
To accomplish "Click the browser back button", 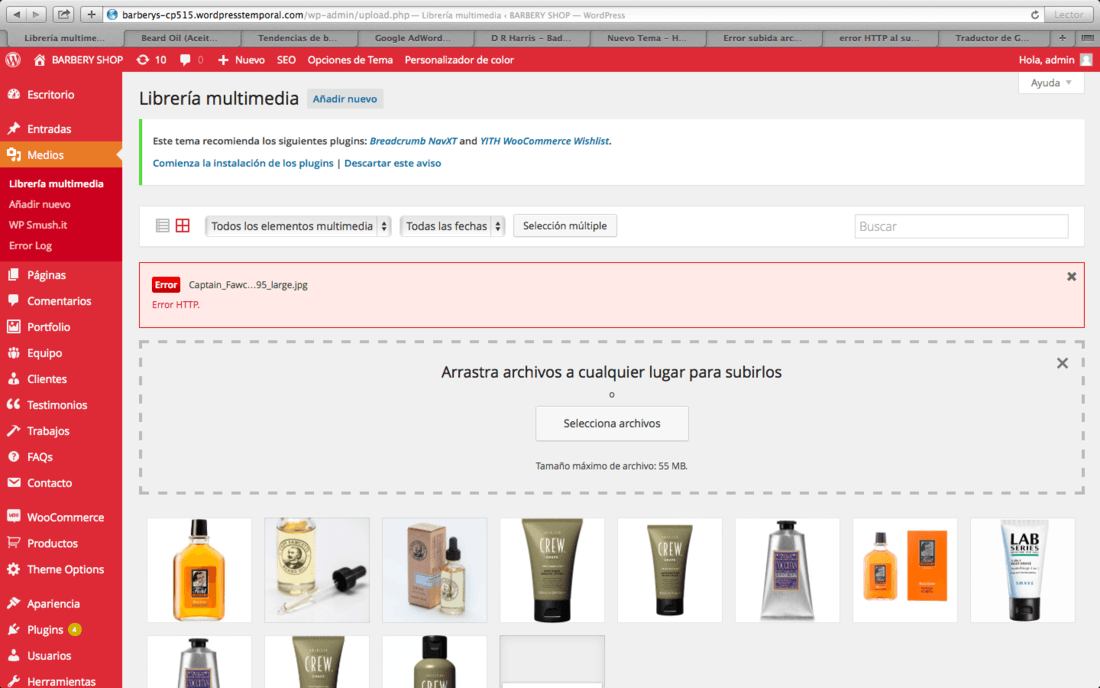I will coord(17,14).
